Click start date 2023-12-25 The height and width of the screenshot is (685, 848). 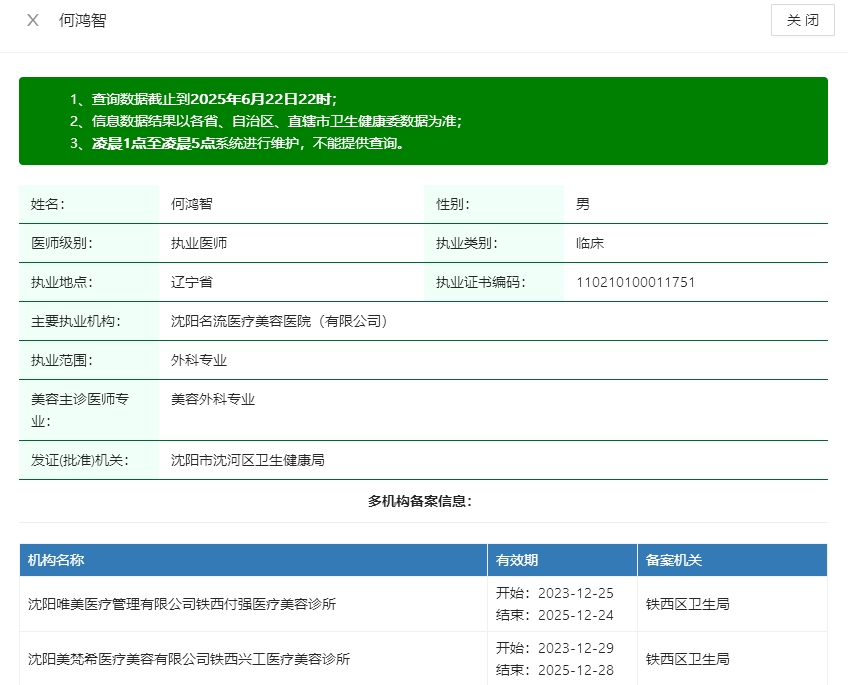point(575,593)
